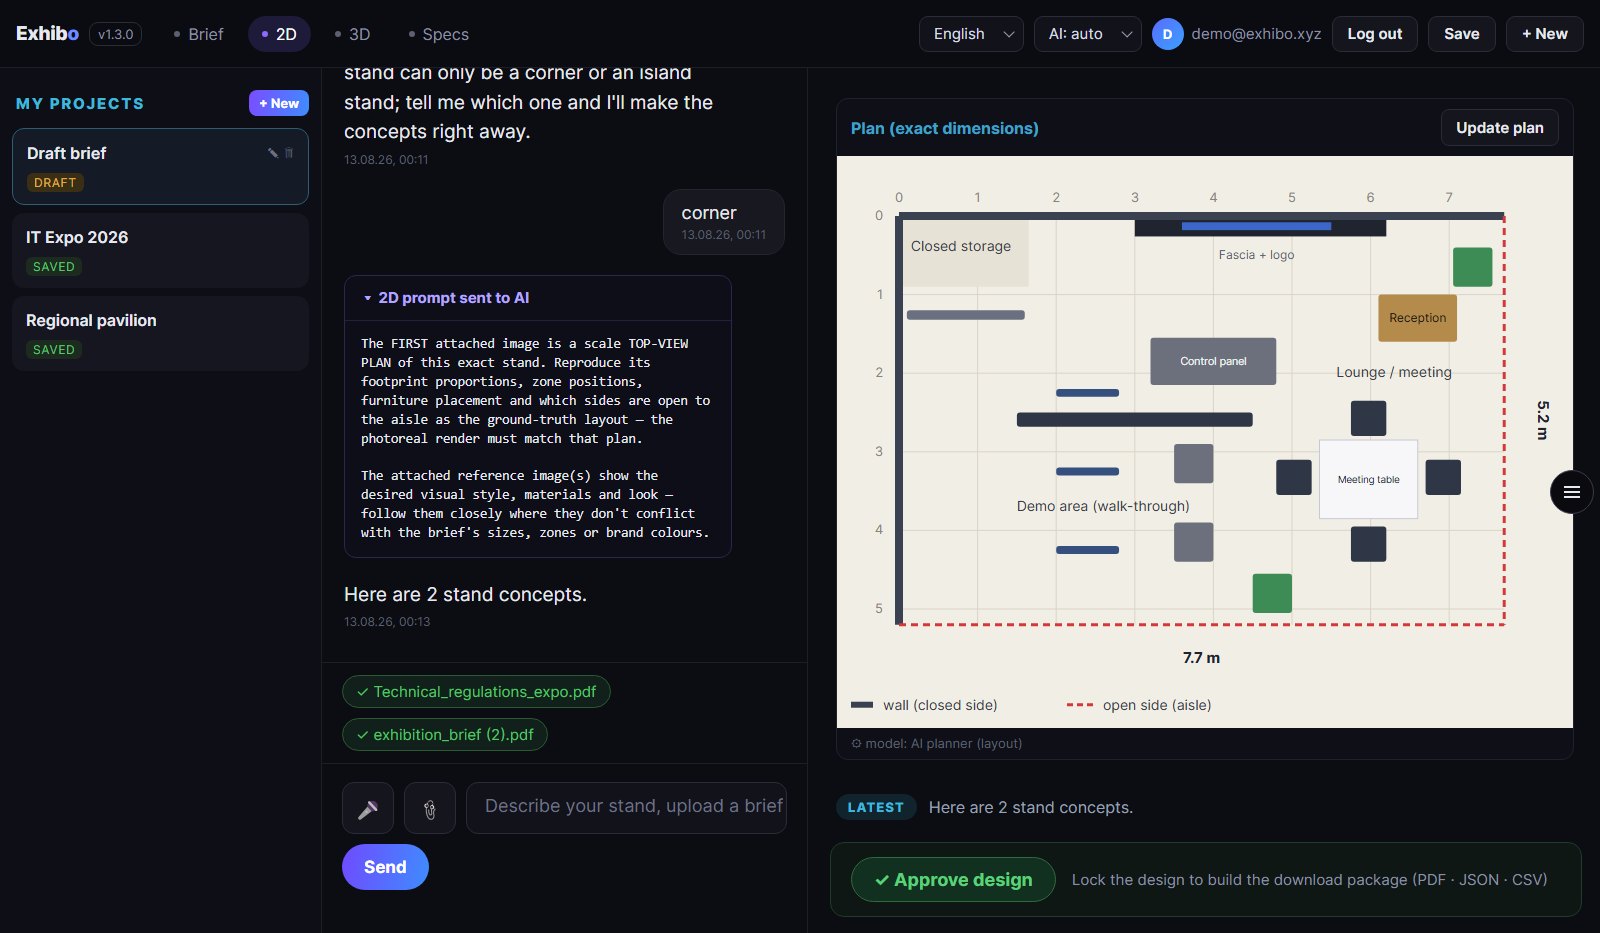Start voice input with the microphone button

pos(368,808)
